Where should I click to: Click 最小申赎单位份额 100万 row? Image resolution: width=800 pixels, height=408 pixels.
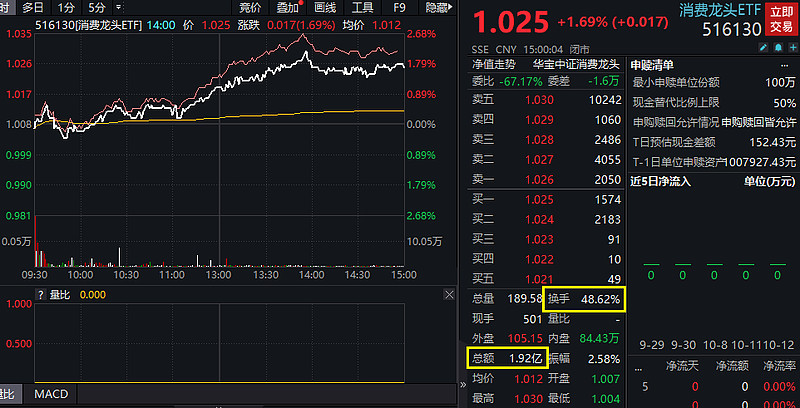(714, 82)
